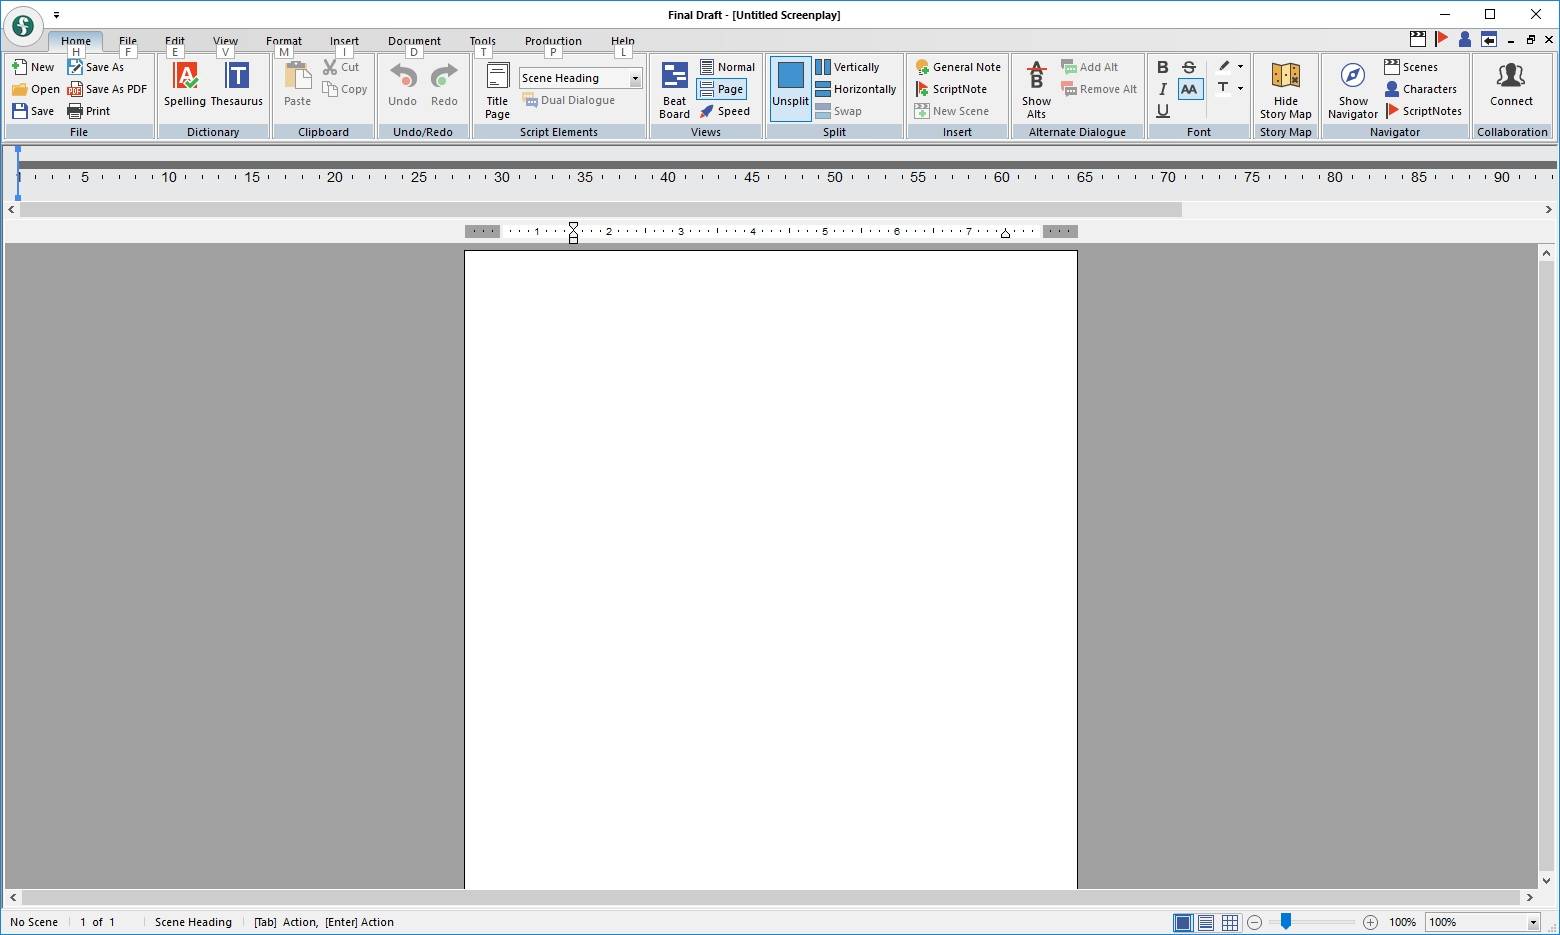Switch to single page layout in status bar
This screenshot has width=1560, height=935.
click(1183, 922)
